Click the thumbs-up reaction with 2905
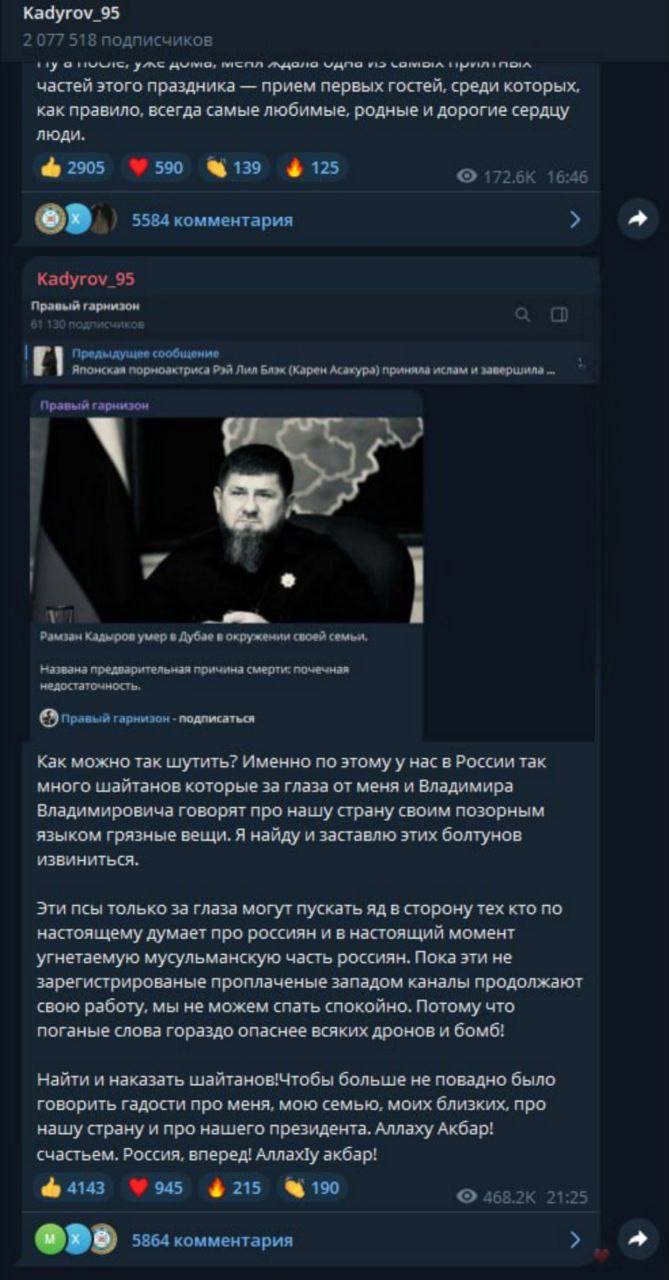Image resolution: width=669 pixels, height=1280 pixels. (x=74, y=167)
